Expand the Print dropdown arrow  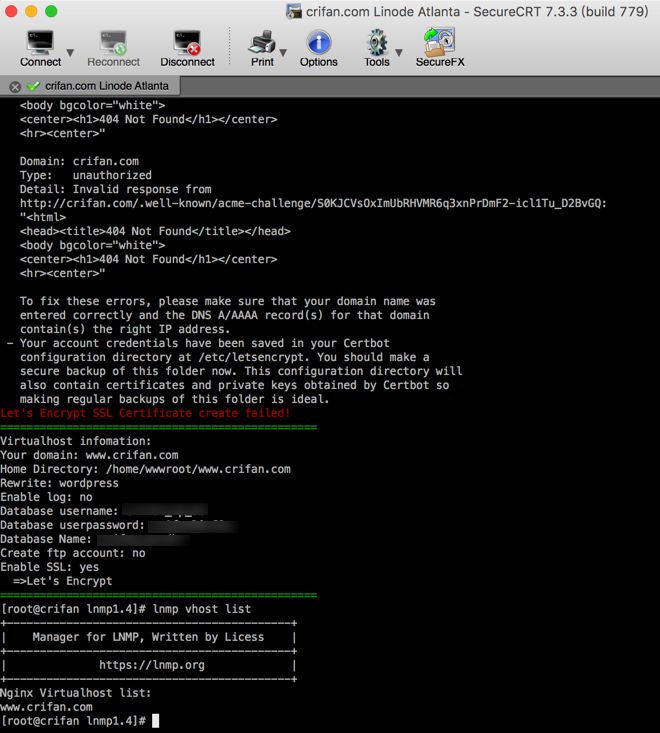(283, 52)
